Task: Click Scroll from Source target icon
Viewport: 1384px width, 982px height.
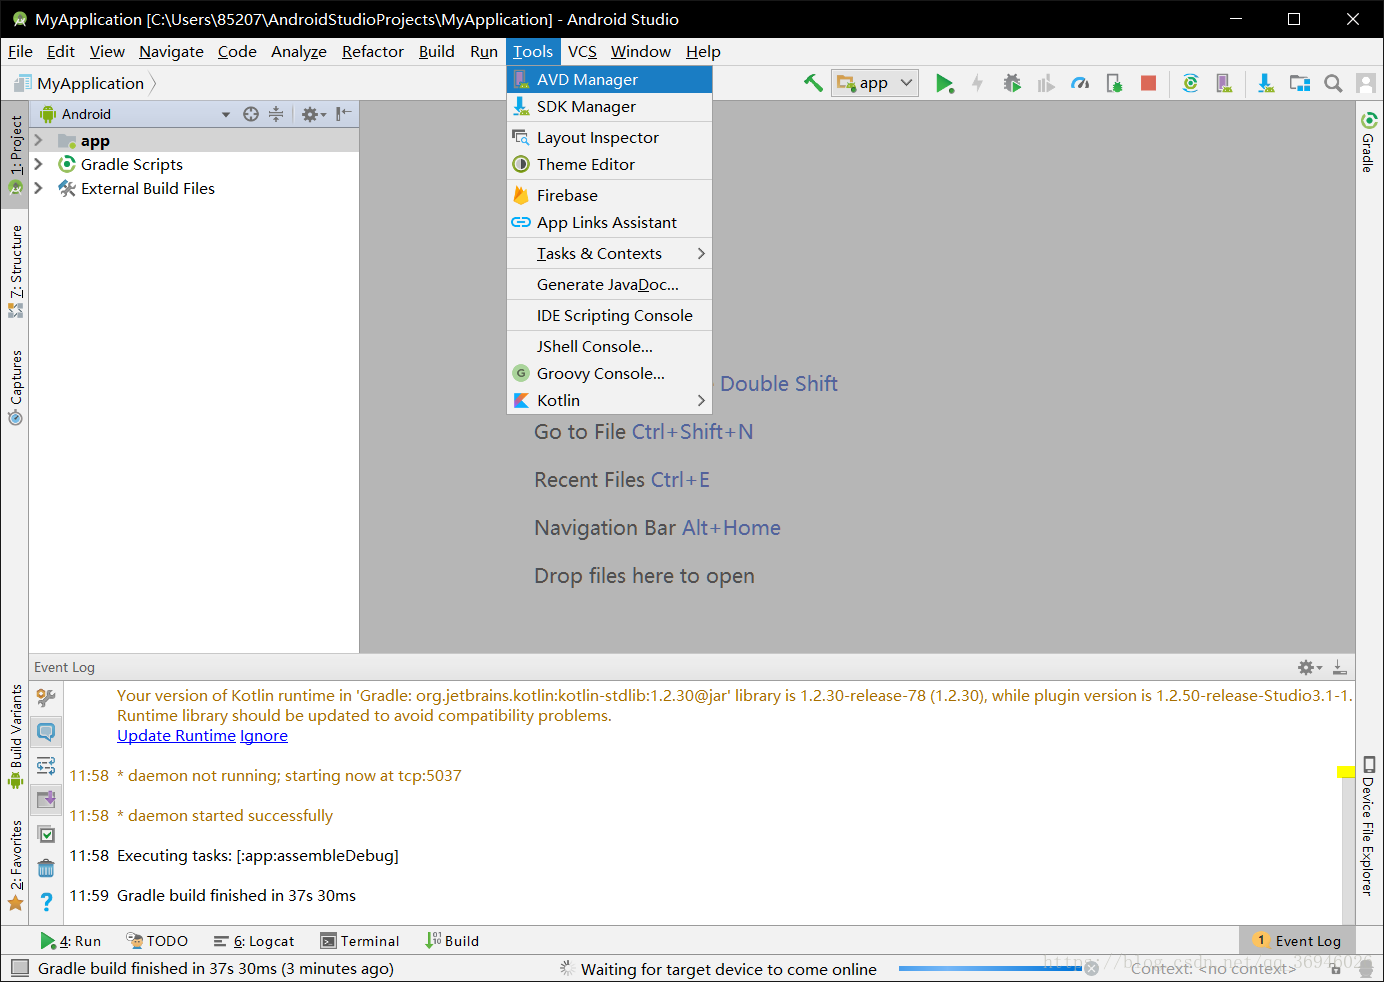Action: [251, 114]
